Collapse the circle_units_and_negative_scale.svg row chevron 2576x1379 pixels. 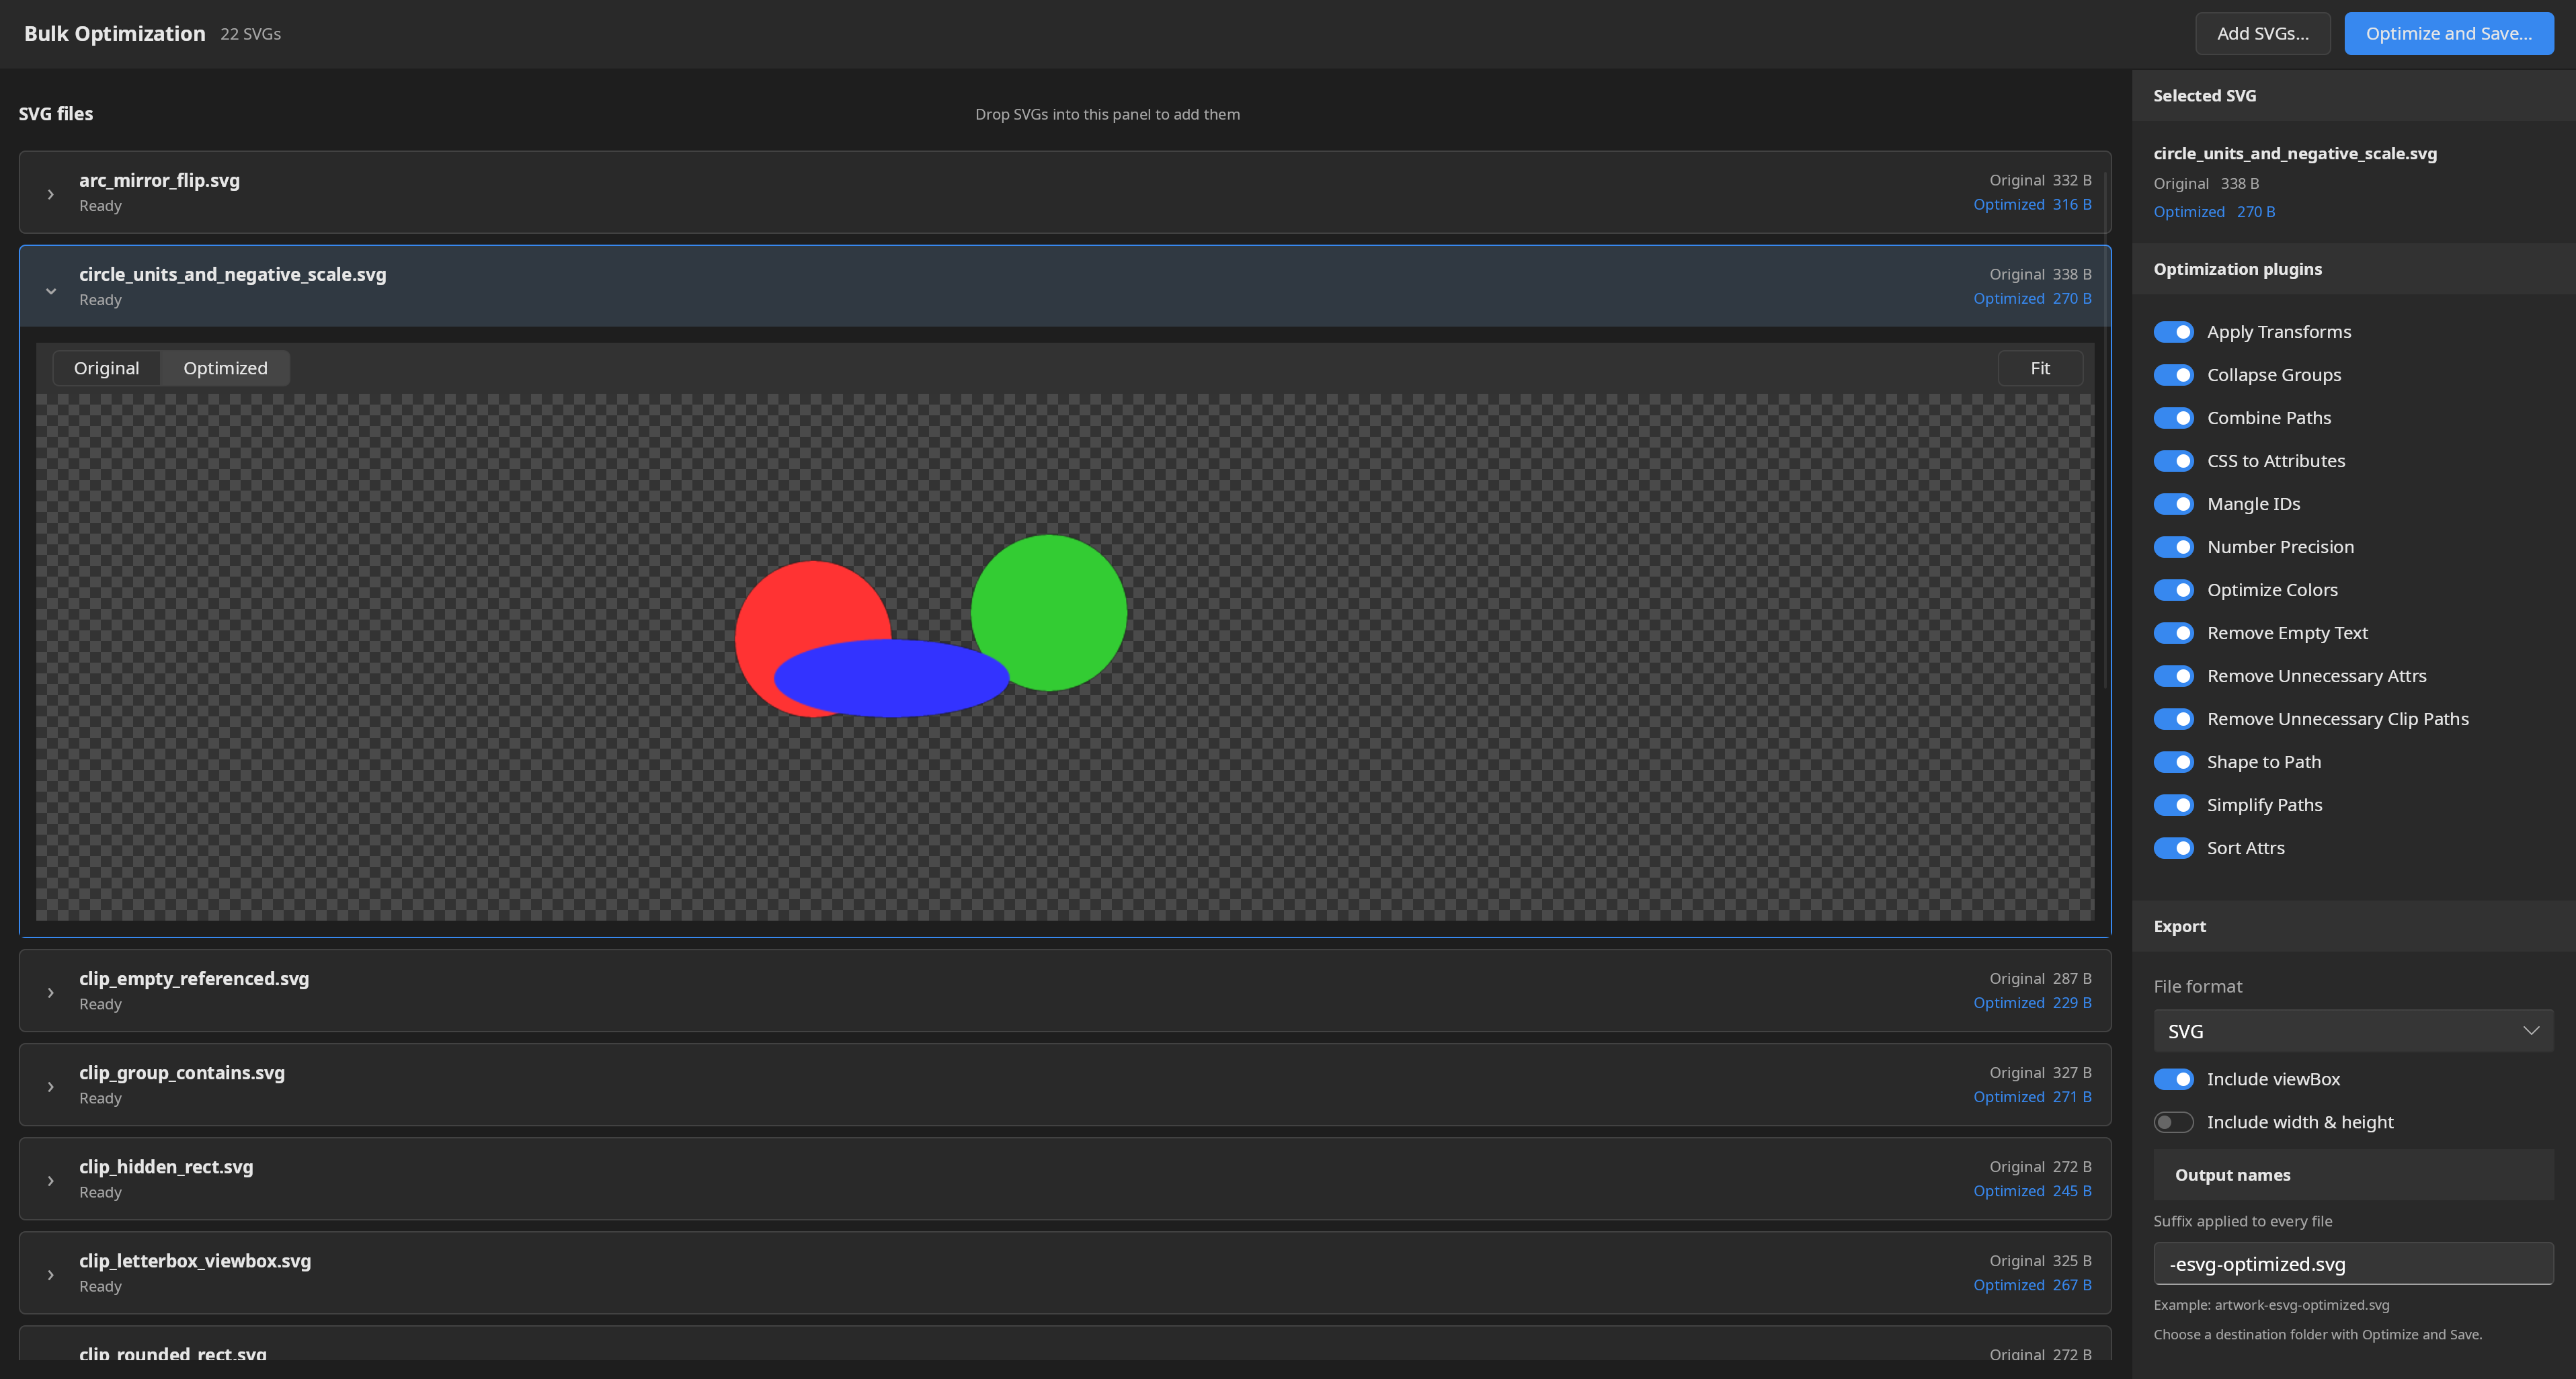pyautogui.click(x=50, y=291)
